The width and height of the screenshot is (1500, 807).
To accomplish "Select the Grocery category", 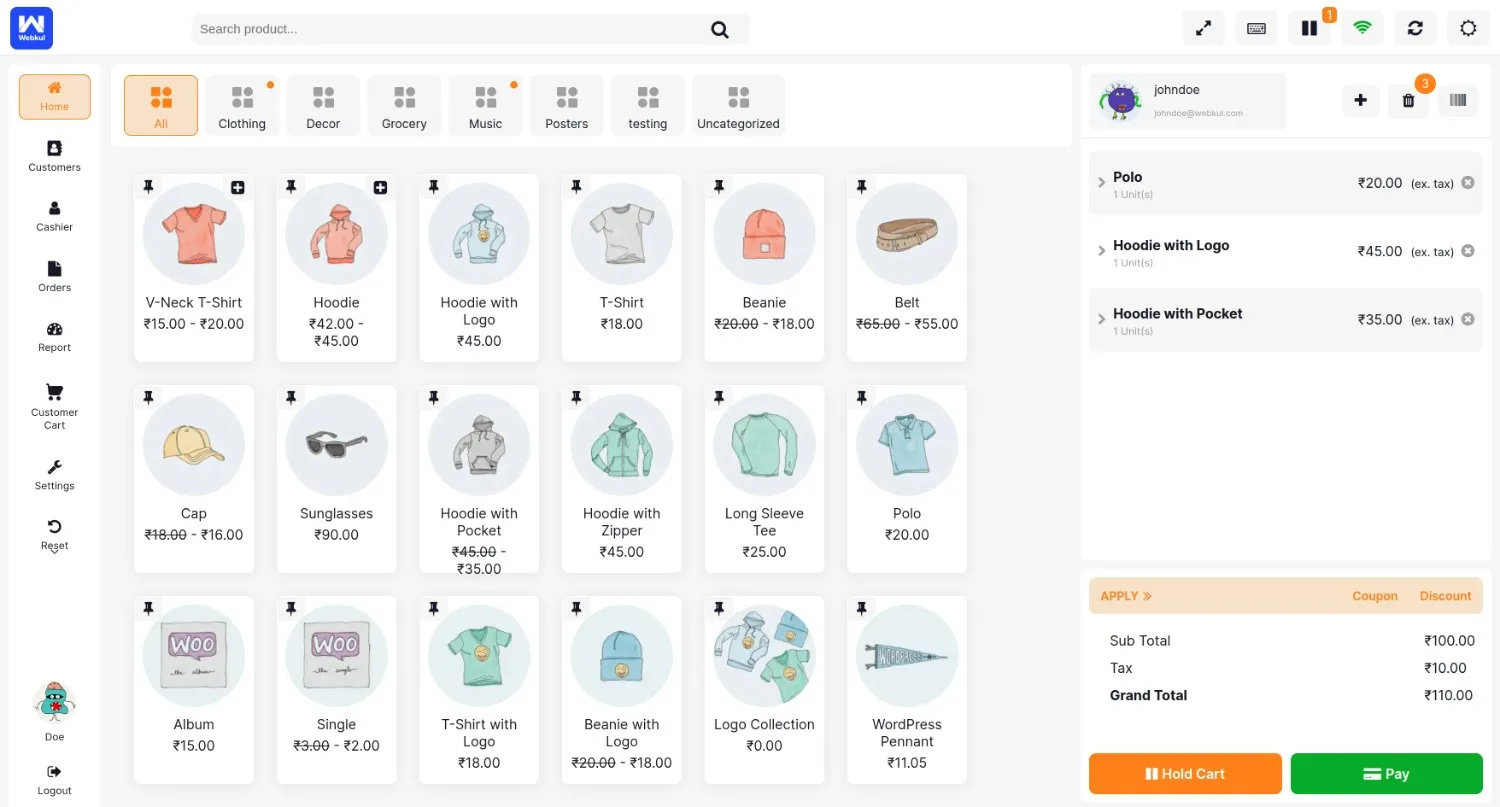I will pos(404,105).
